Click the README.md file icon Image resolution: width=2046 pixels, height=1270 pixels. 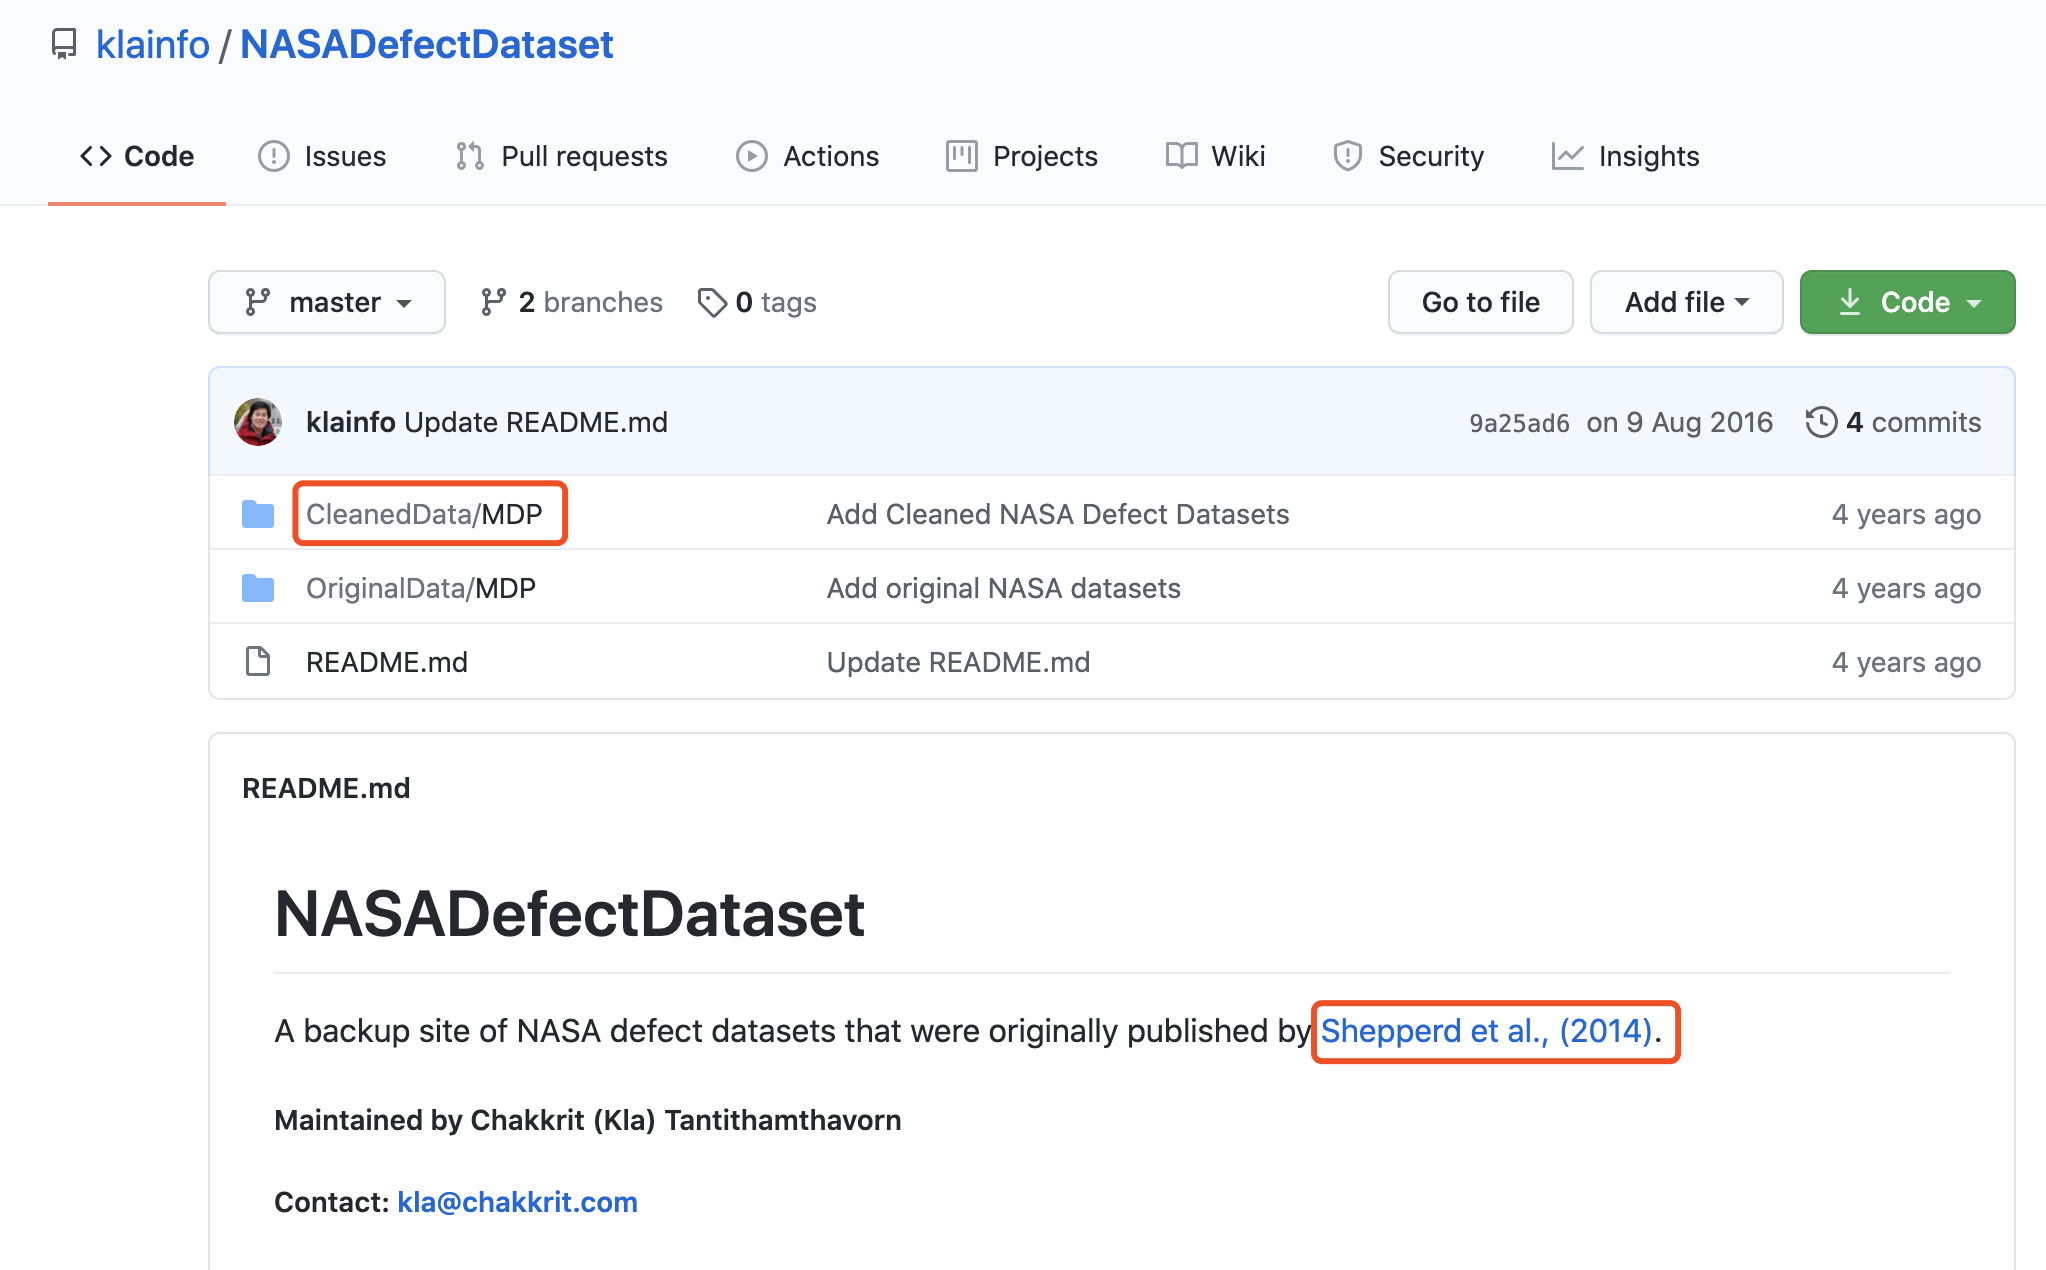coord(257,661)
